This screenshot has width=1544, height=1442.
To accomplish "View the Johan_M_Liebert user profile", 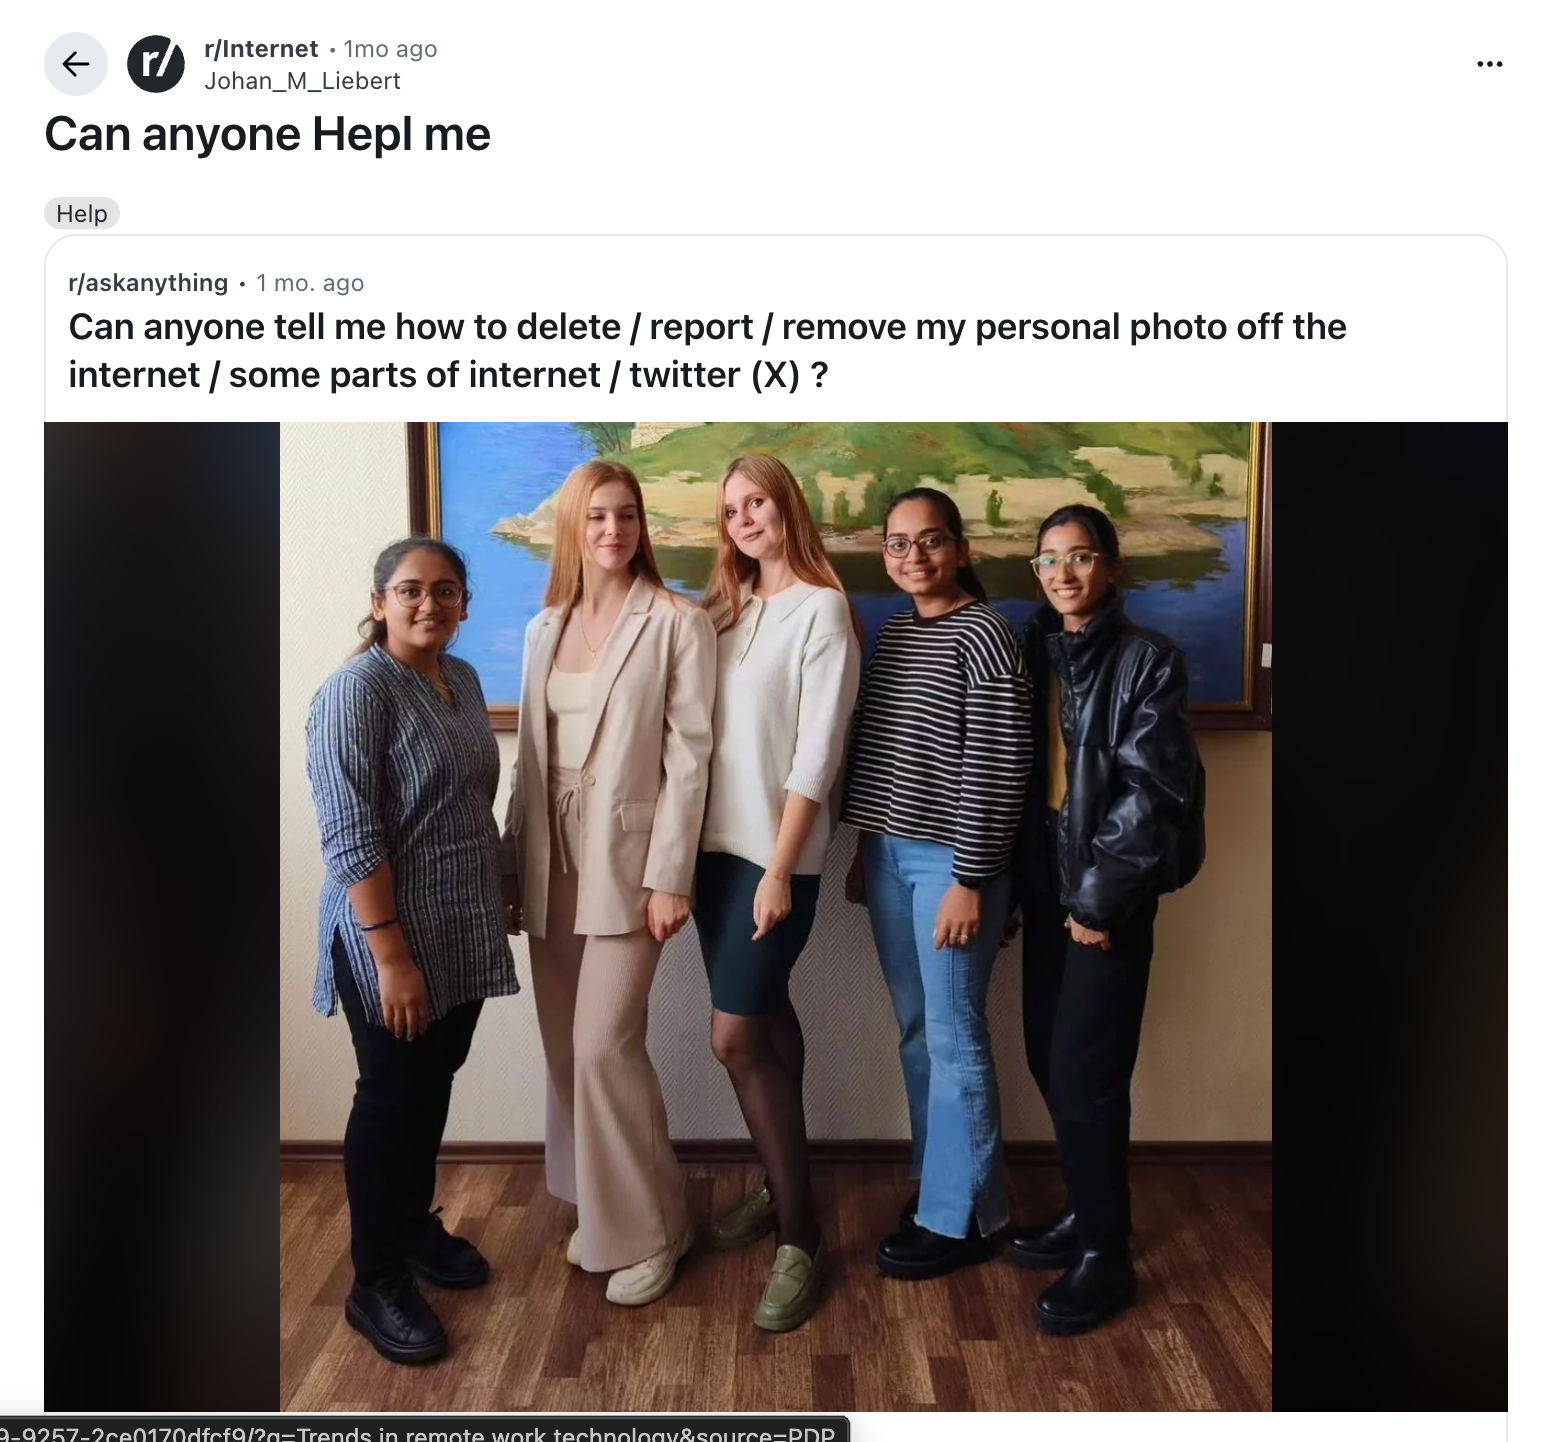I will (302, 81).
